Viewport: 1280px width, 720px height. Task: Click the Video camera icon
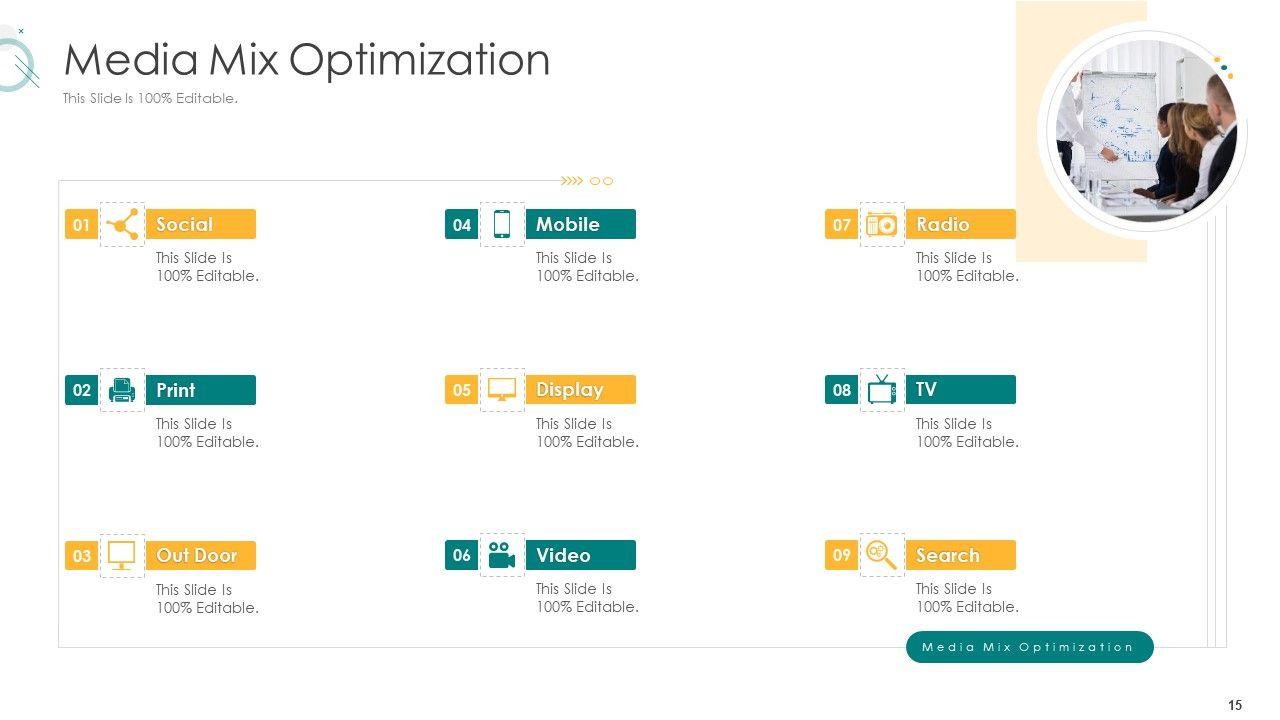502,555
